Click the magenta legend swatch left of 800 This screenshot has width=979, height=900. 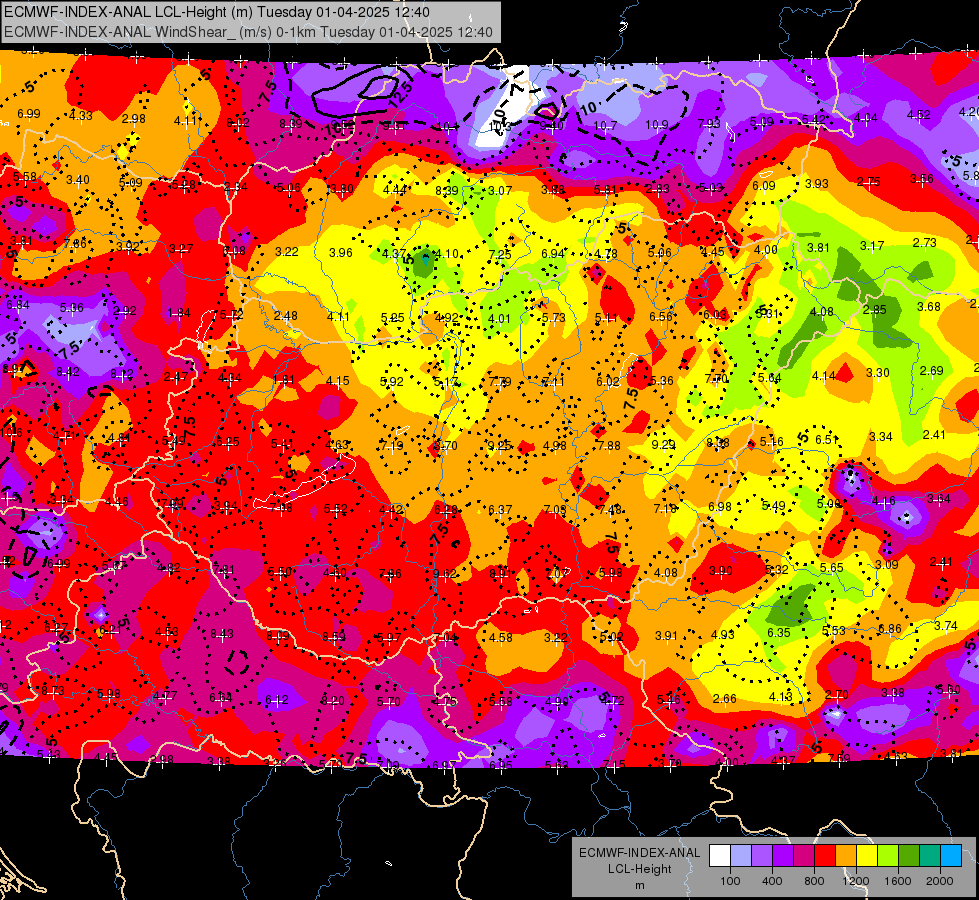click(x=804, y=856)
